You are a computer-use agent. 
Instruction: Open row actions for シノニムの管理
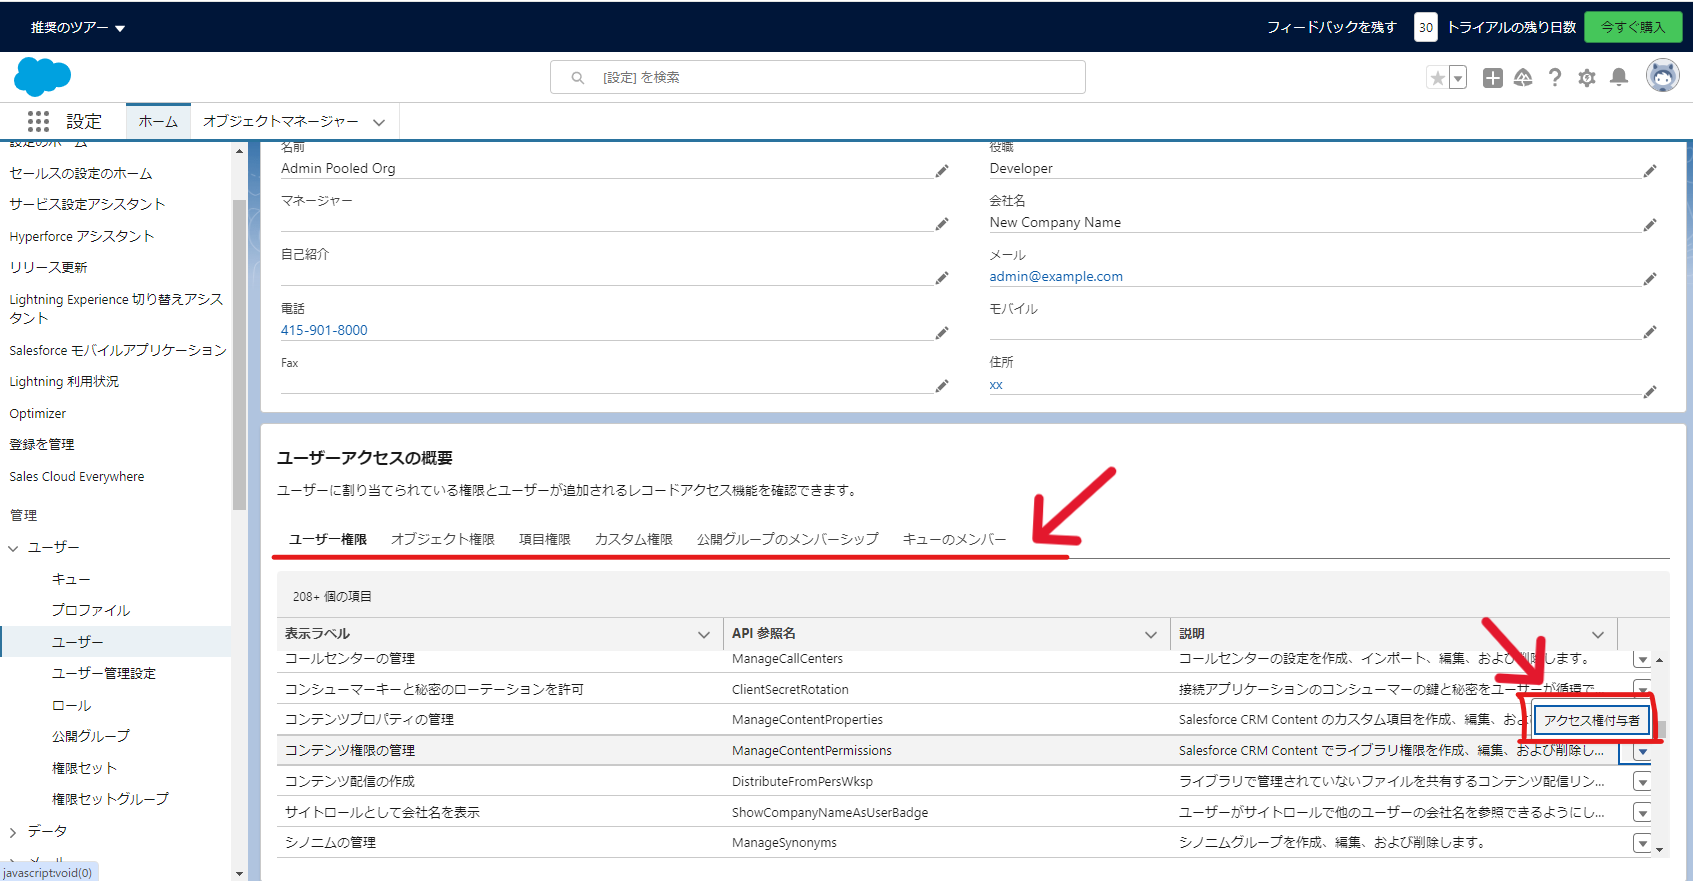click(1642, 843)
